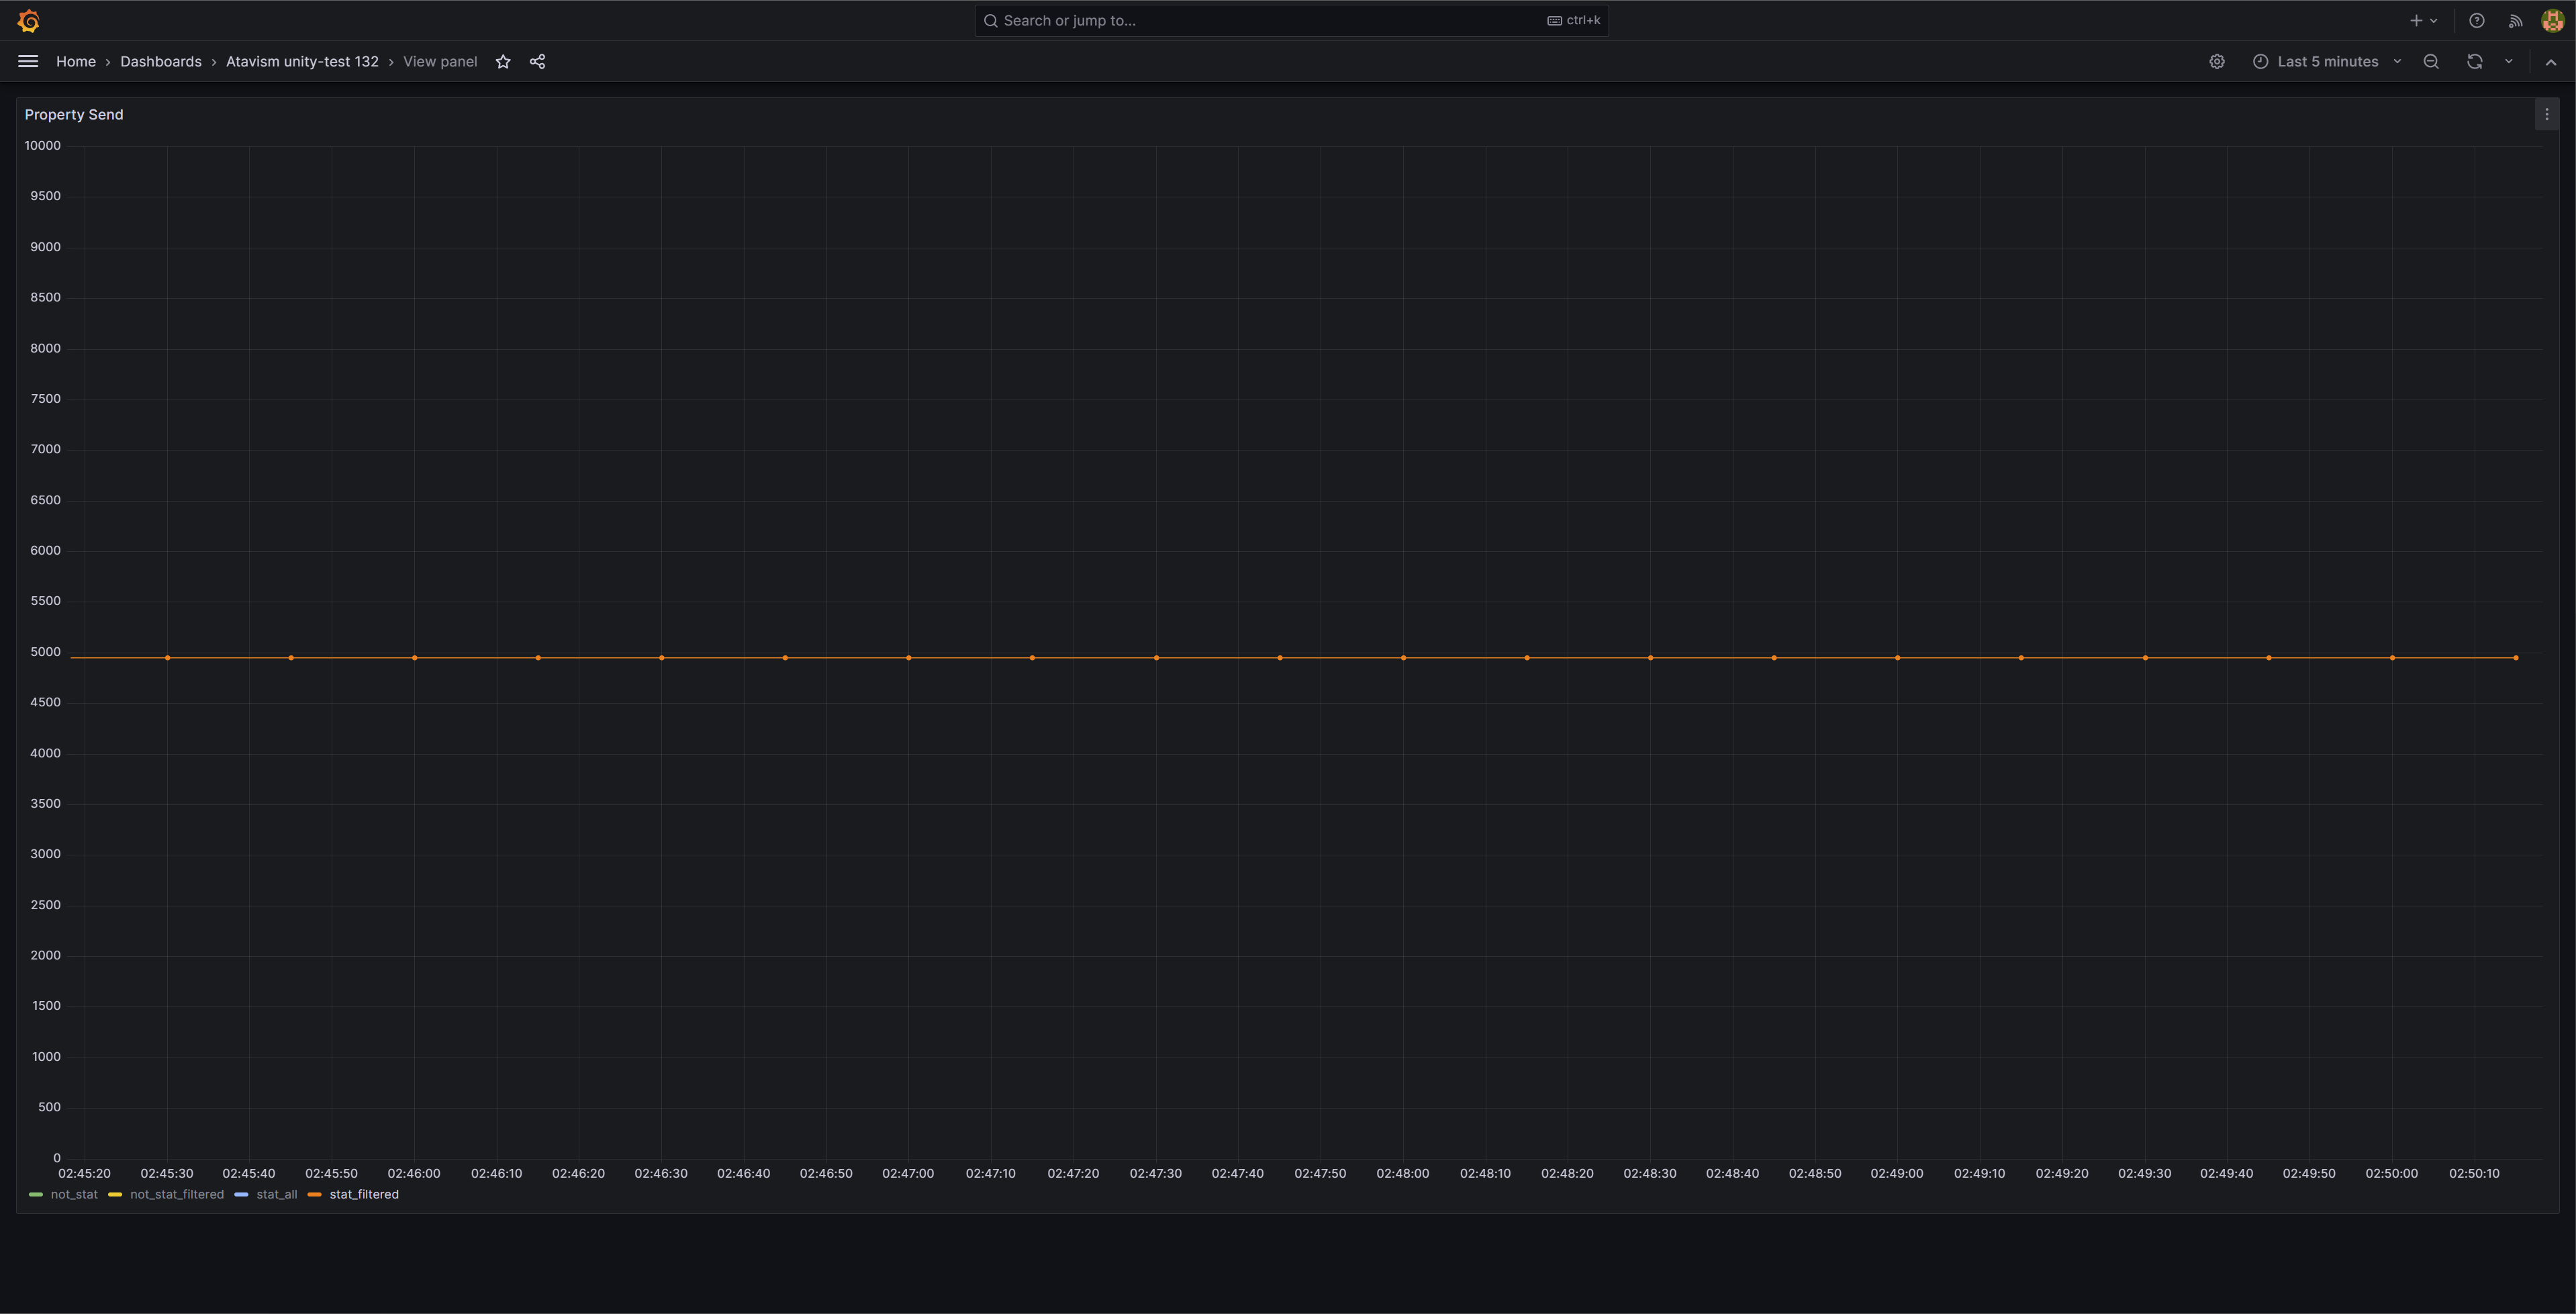Open the hamburger navigation menu
Viewport: 2576px width, 1314px height.
coord(28,62)
